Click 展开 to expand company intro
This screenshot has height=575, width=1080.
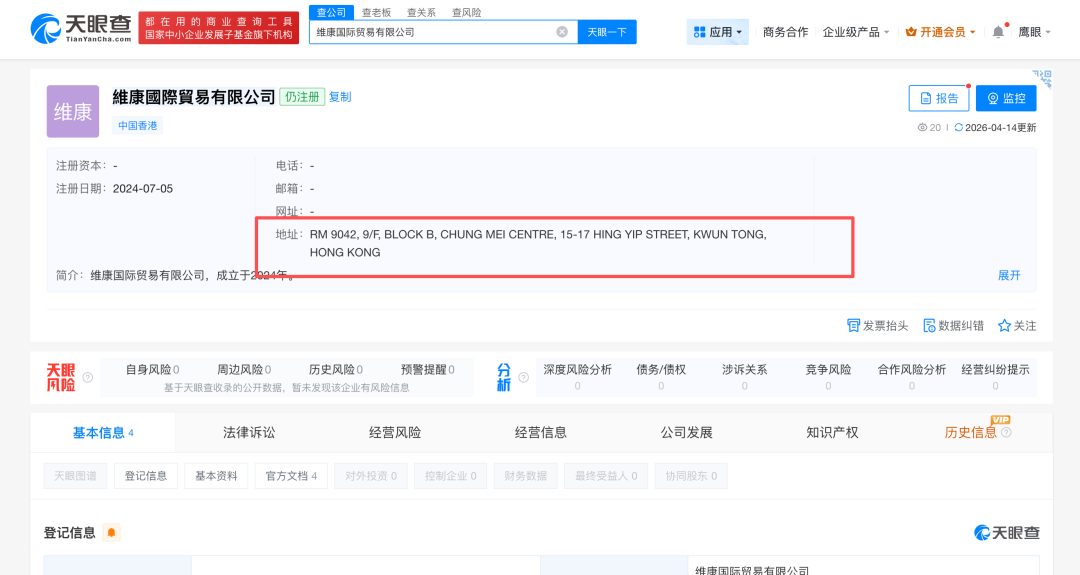click(1009, 275)
